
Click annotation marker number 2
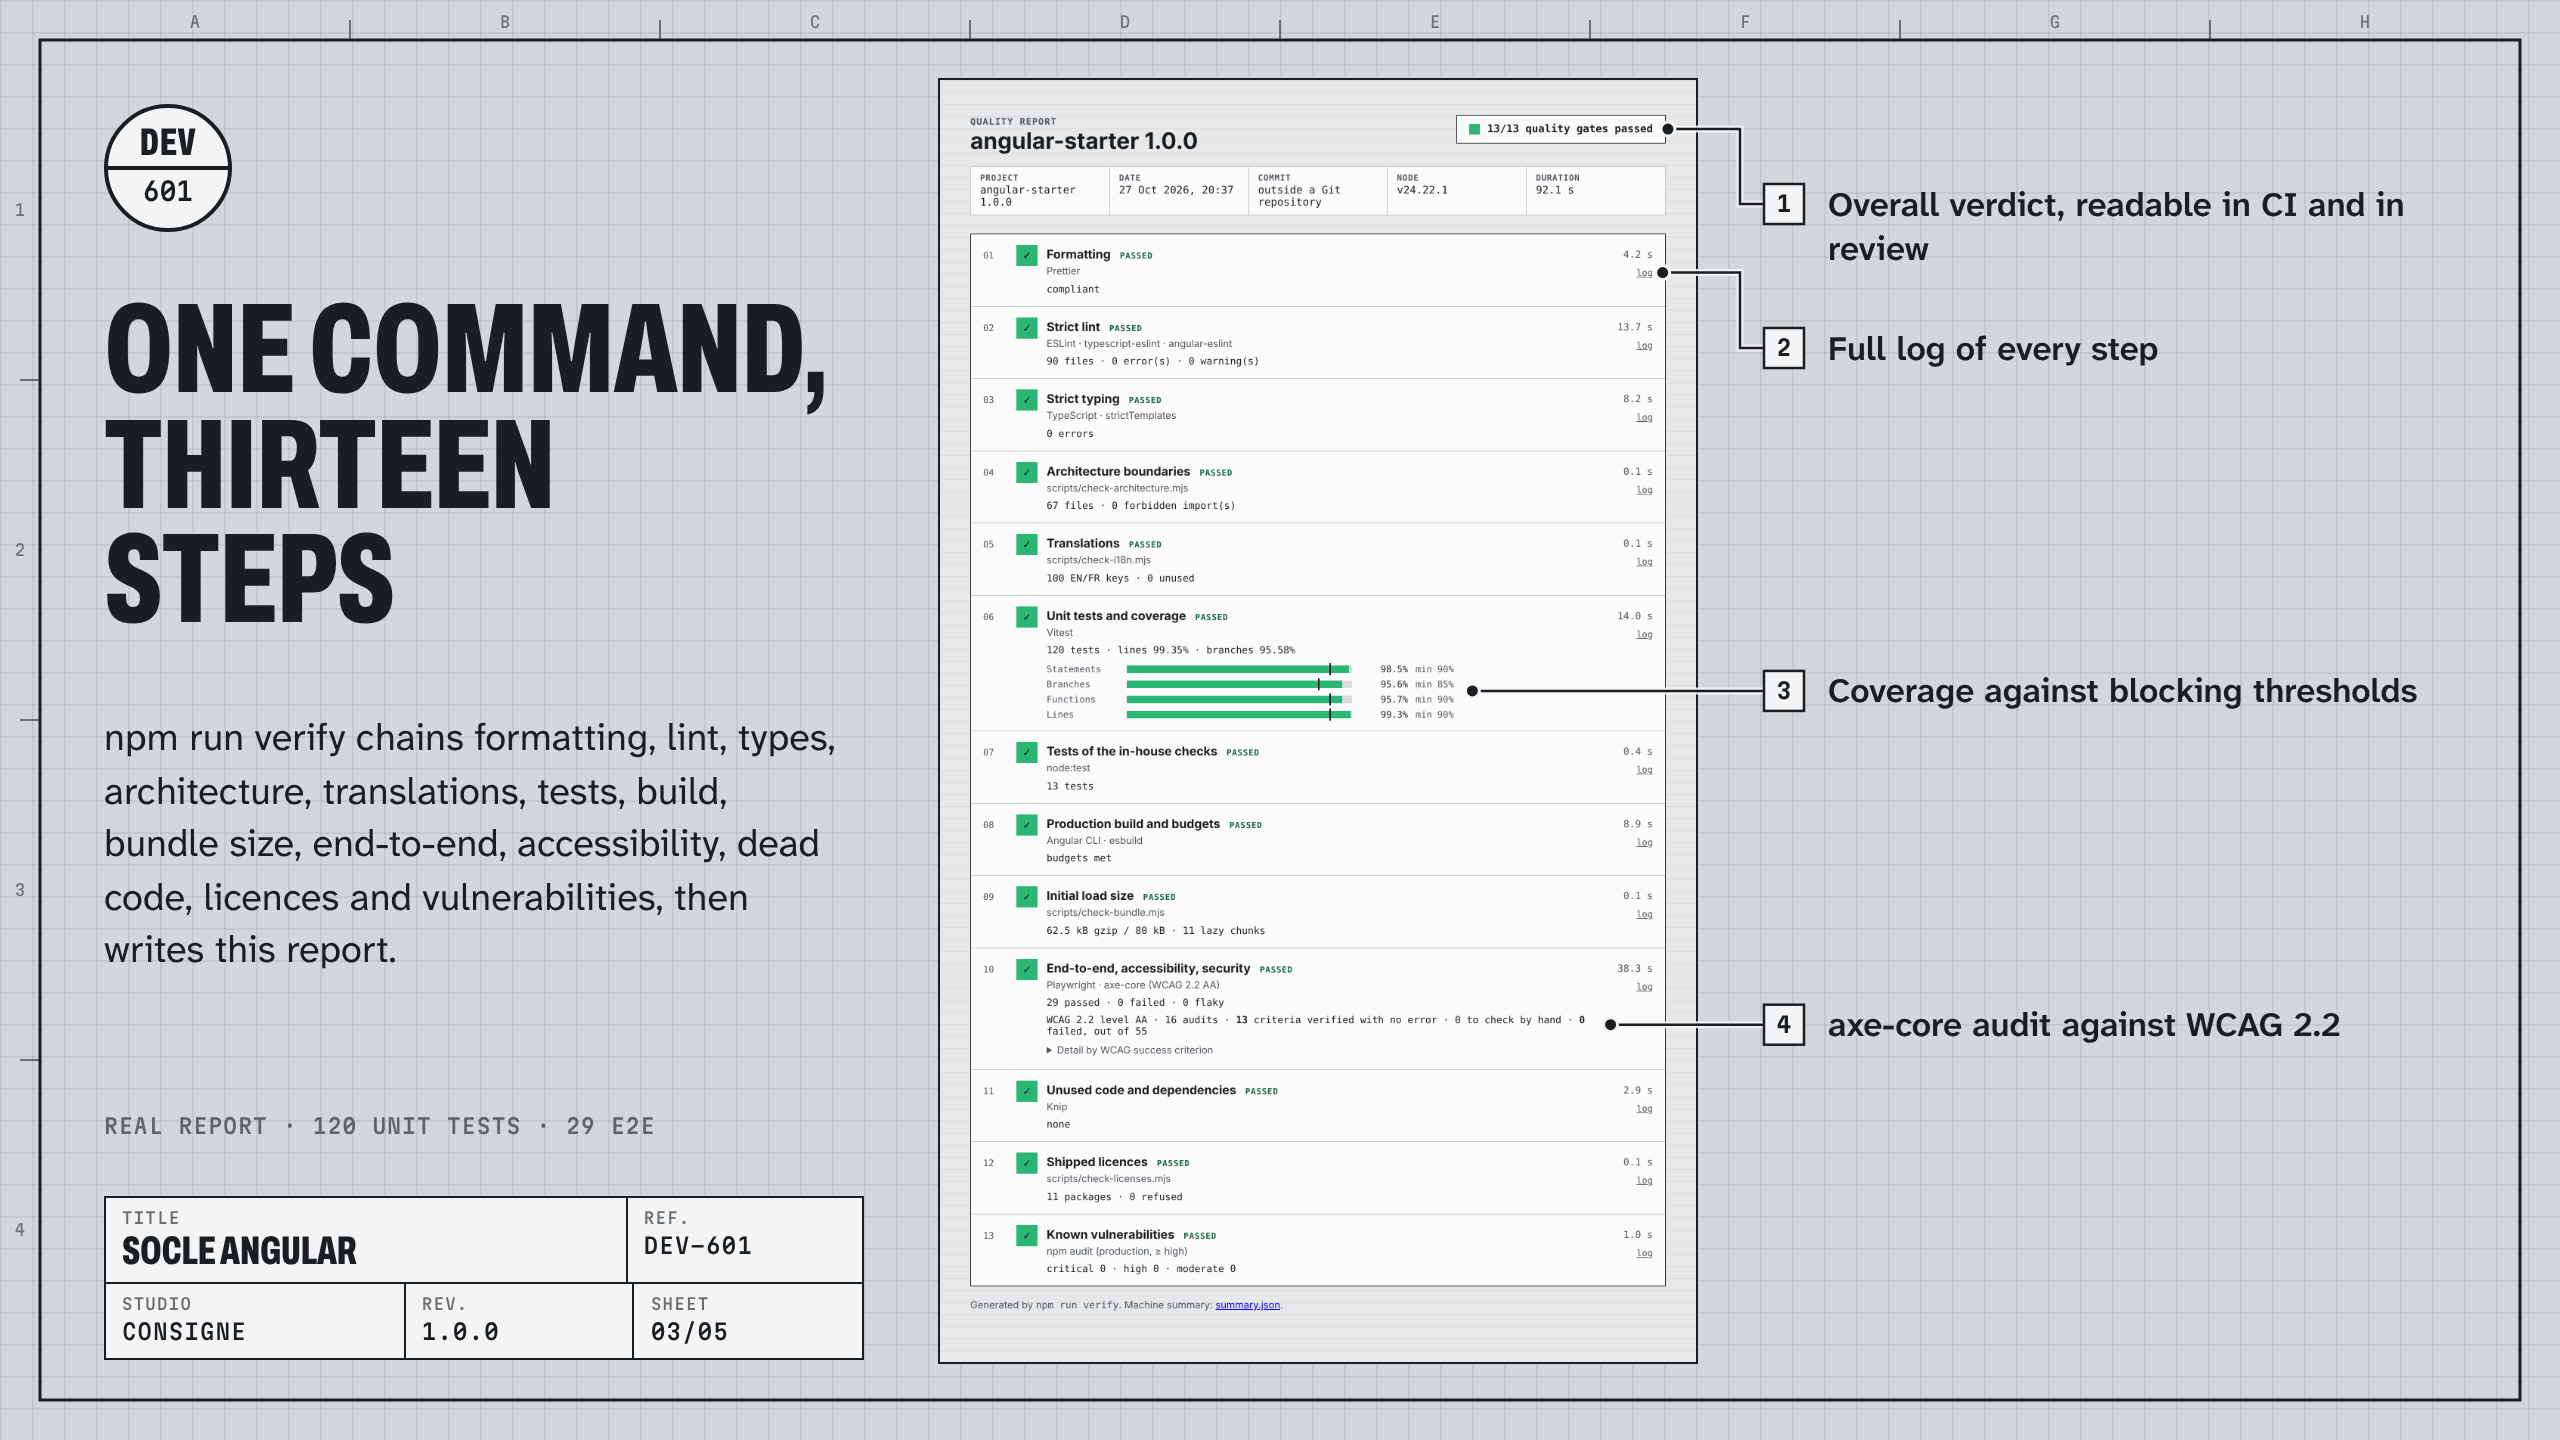1783,348
